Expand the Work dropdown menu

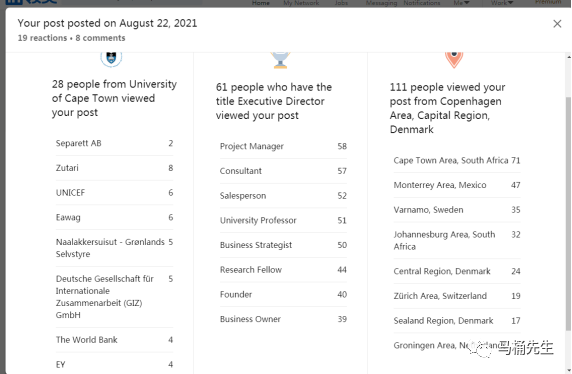[502, 3]
